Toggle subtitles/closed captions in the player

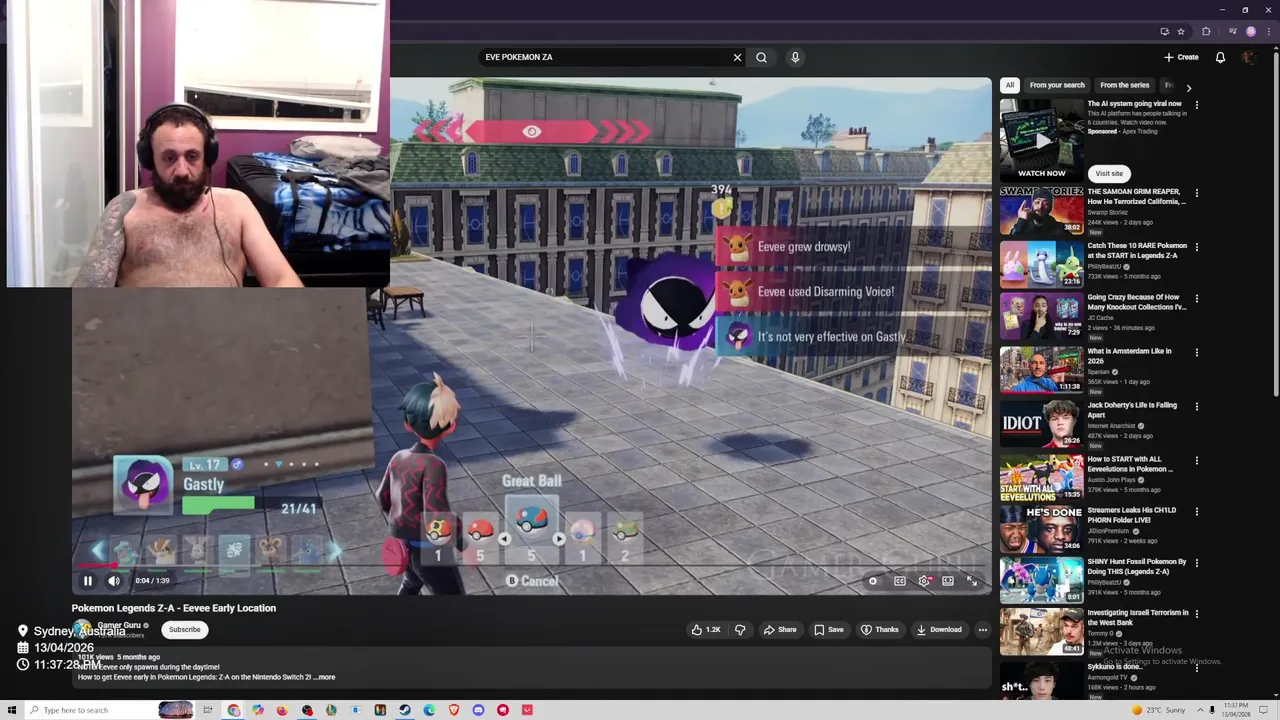pyautogui.click(x=900, y=581)
